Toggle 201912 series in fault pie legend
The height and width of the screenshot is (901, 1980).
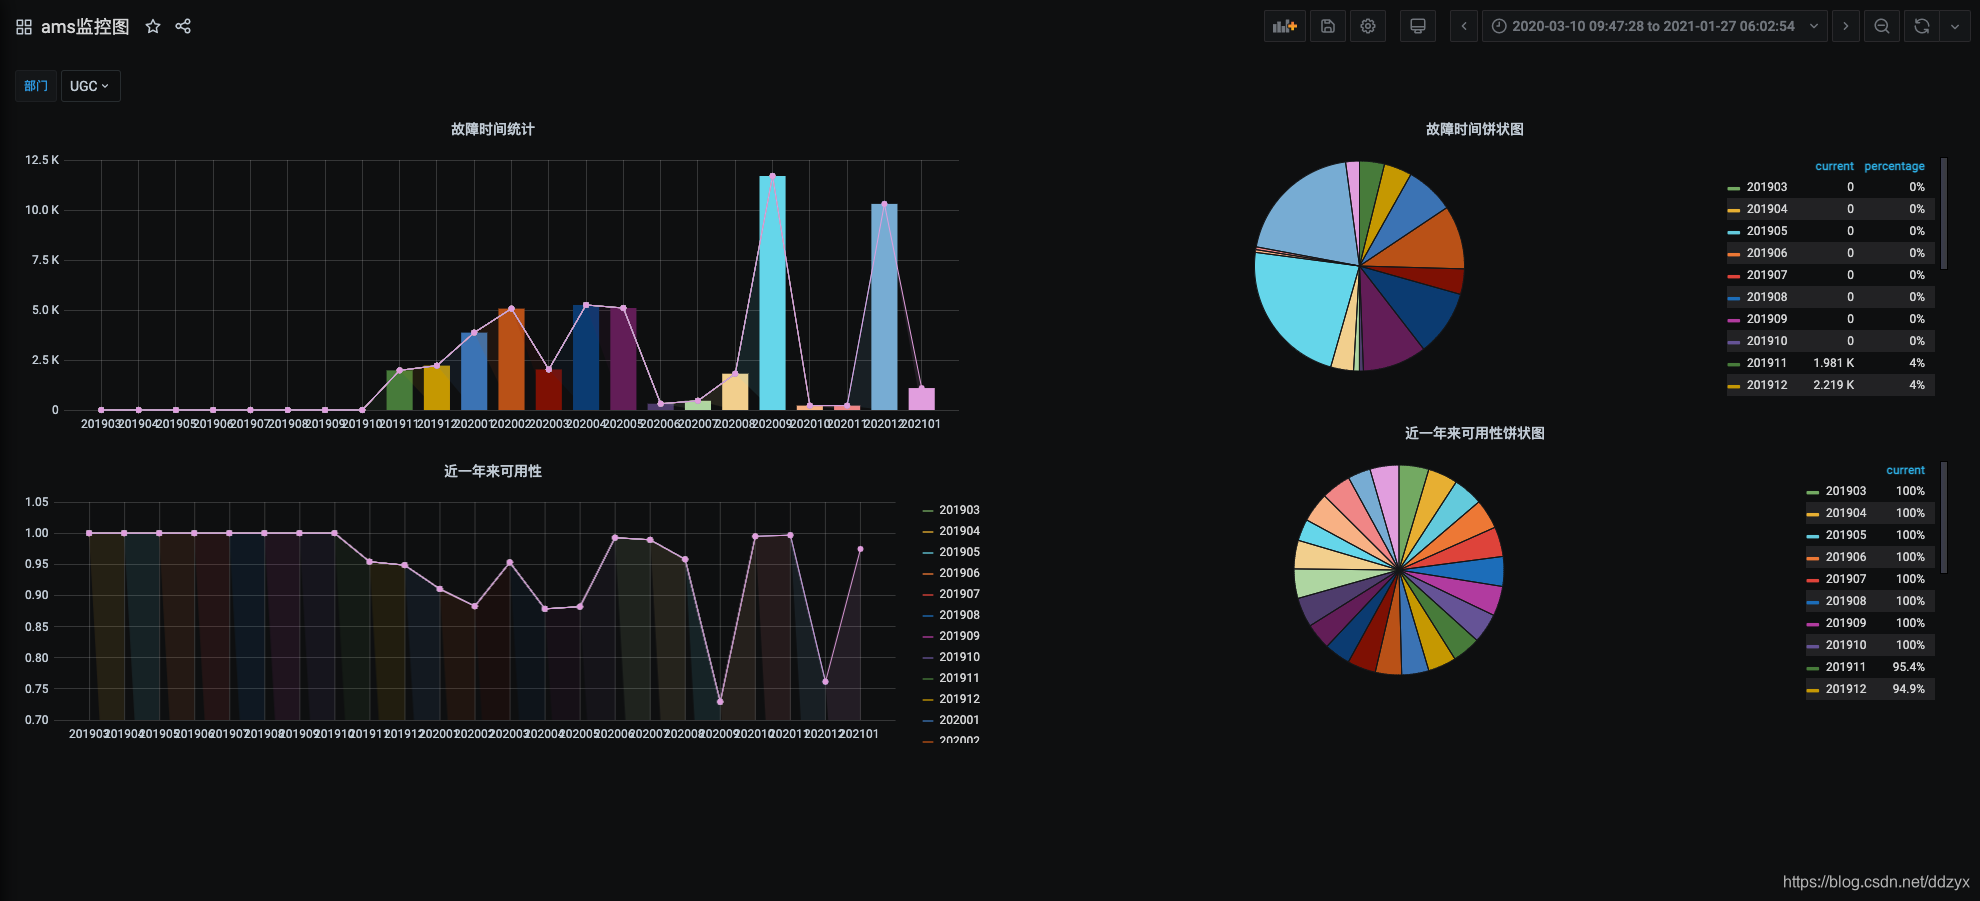1767,385
